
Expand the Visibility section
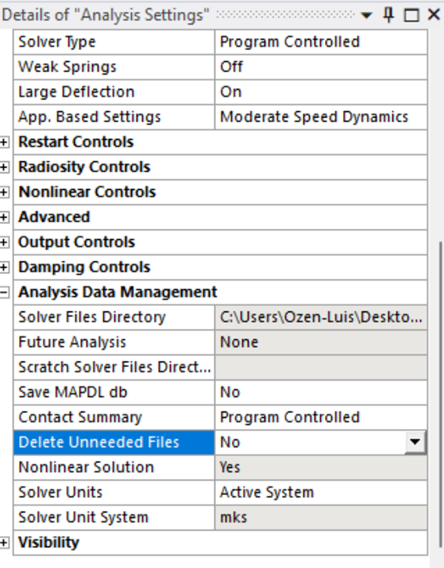[x=4, y=542]
